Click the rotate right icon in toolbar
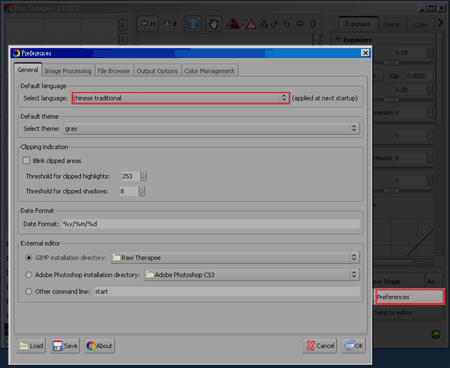This screenshot has width=450, height=368. click(x=287, y=24)
